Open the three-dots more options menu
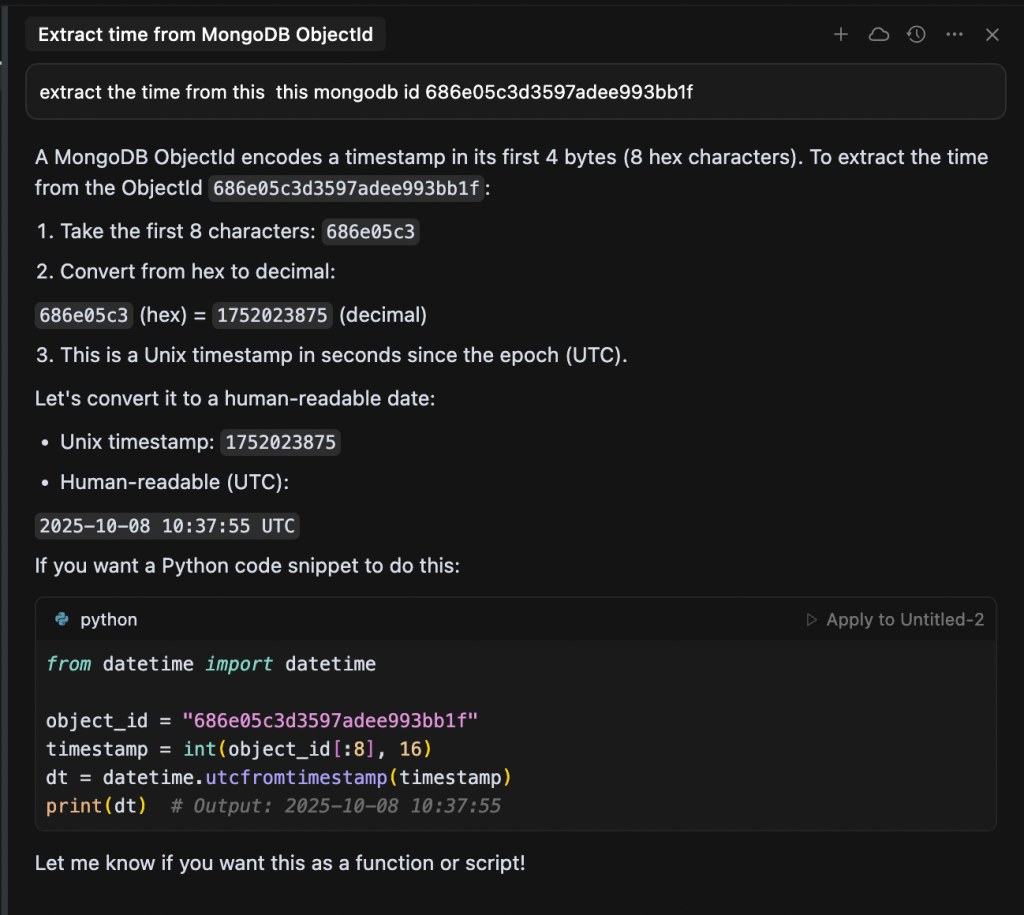Viewport: 1024px width, 915px height. point(954,35)
